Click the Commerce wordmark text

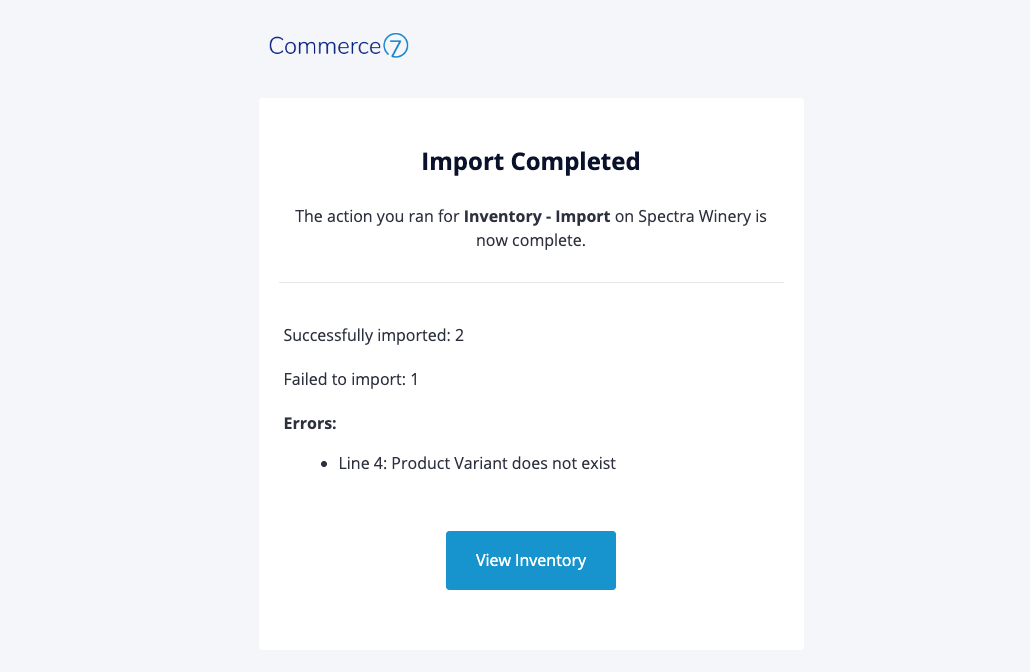click(x=322, y=46)
